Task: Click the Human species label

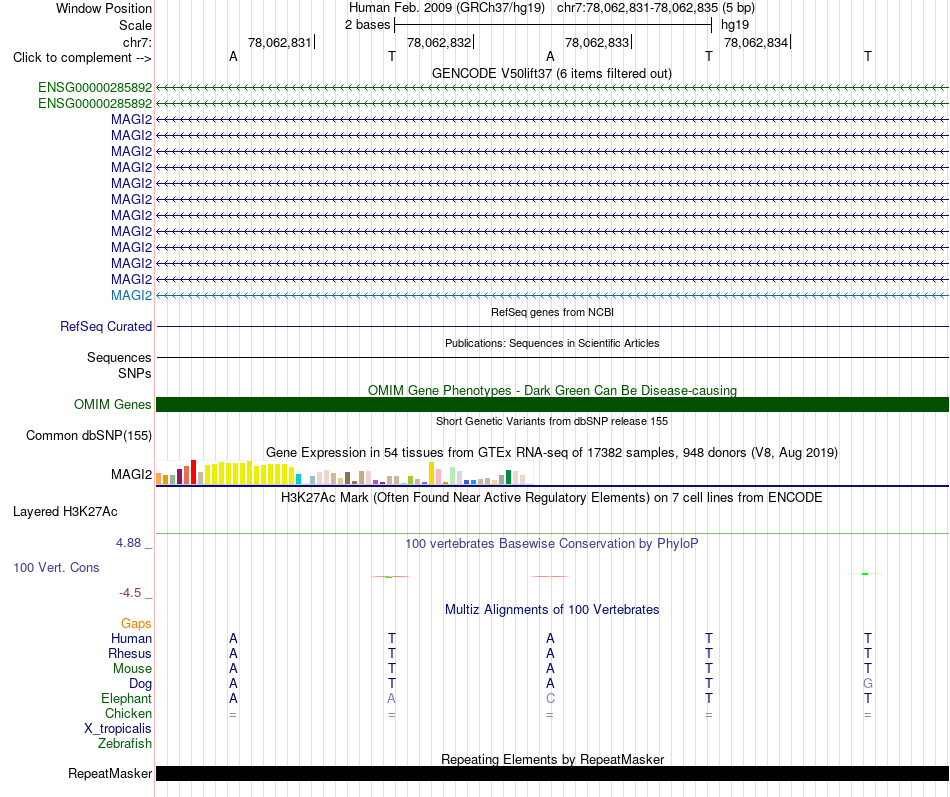Action: (131, 638)
